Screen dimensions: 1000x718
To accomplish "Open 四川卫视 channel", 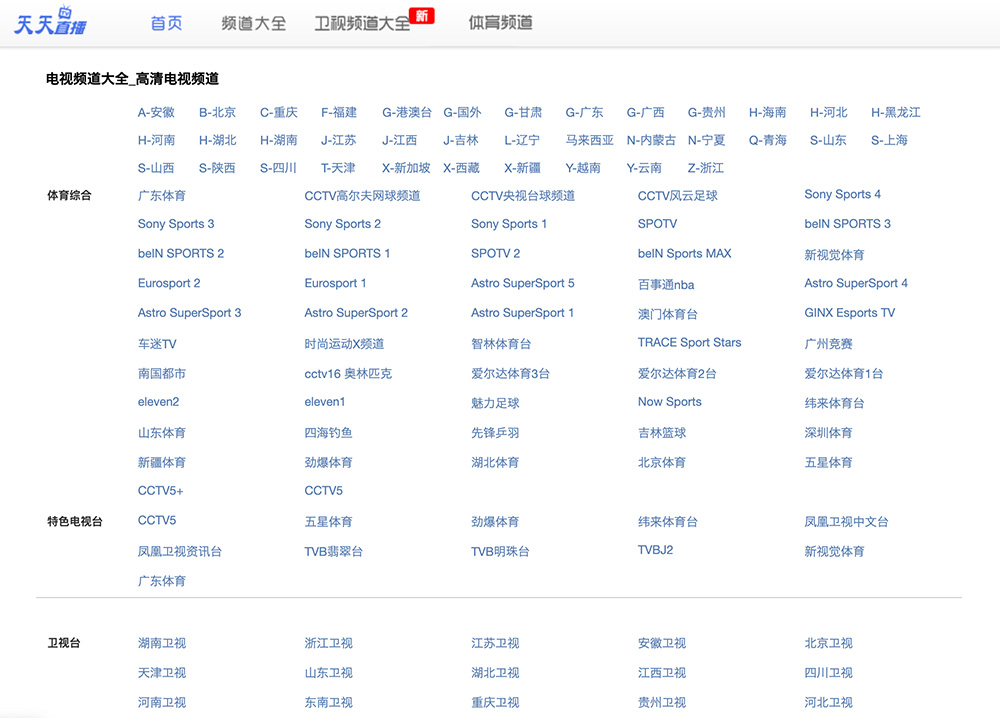I will tap(828, 673).
